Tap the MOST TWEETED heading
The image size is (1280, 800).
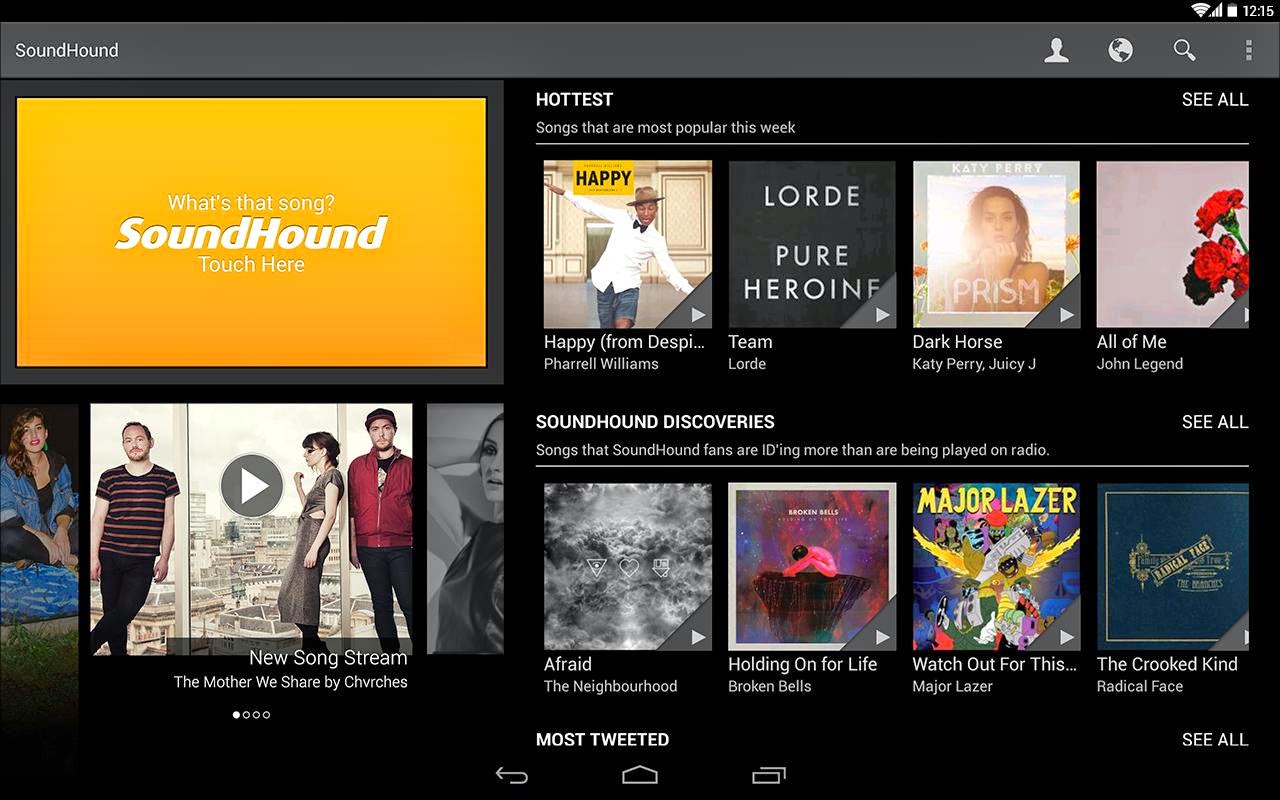click(602, 739)
